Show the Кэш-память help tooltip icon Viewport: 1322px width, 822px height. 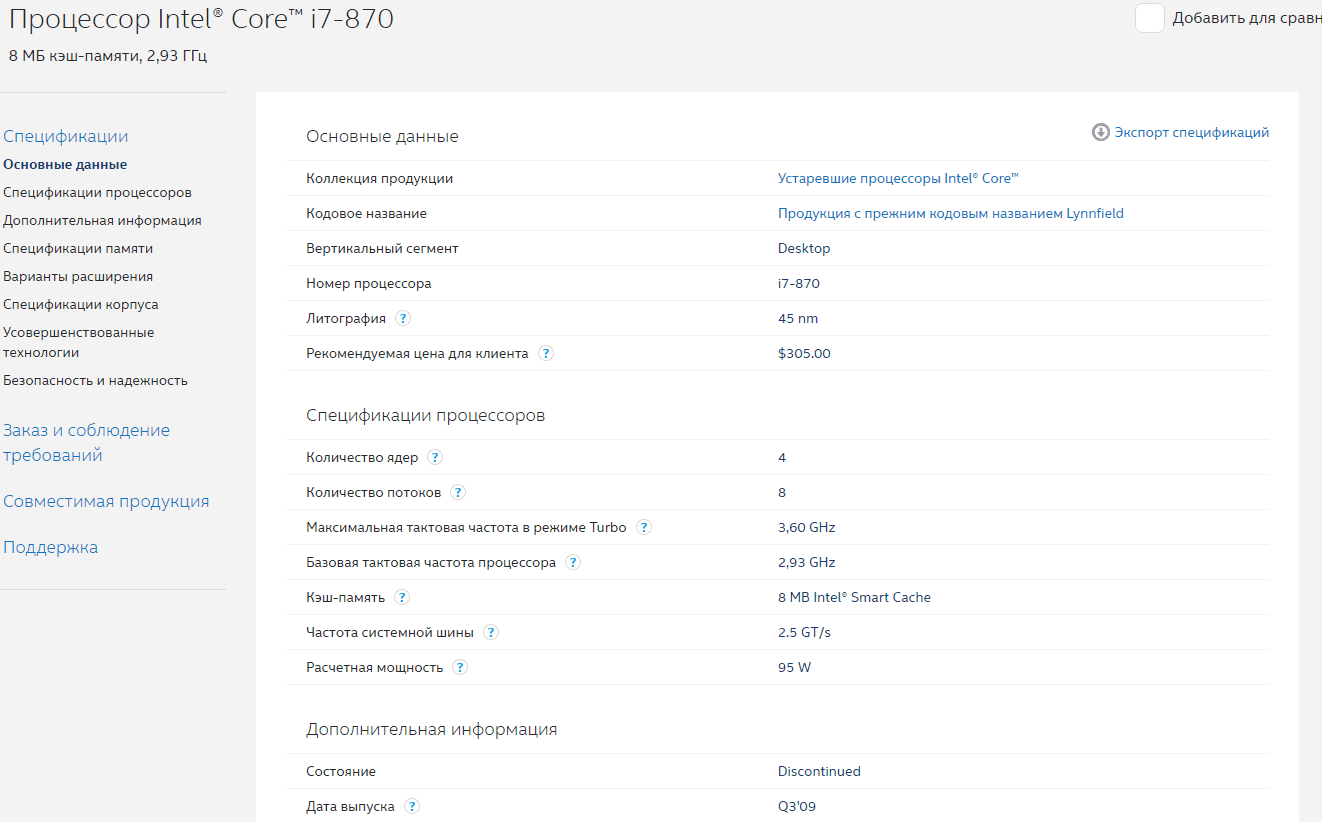pyautogui.click(x=402, y=597)
